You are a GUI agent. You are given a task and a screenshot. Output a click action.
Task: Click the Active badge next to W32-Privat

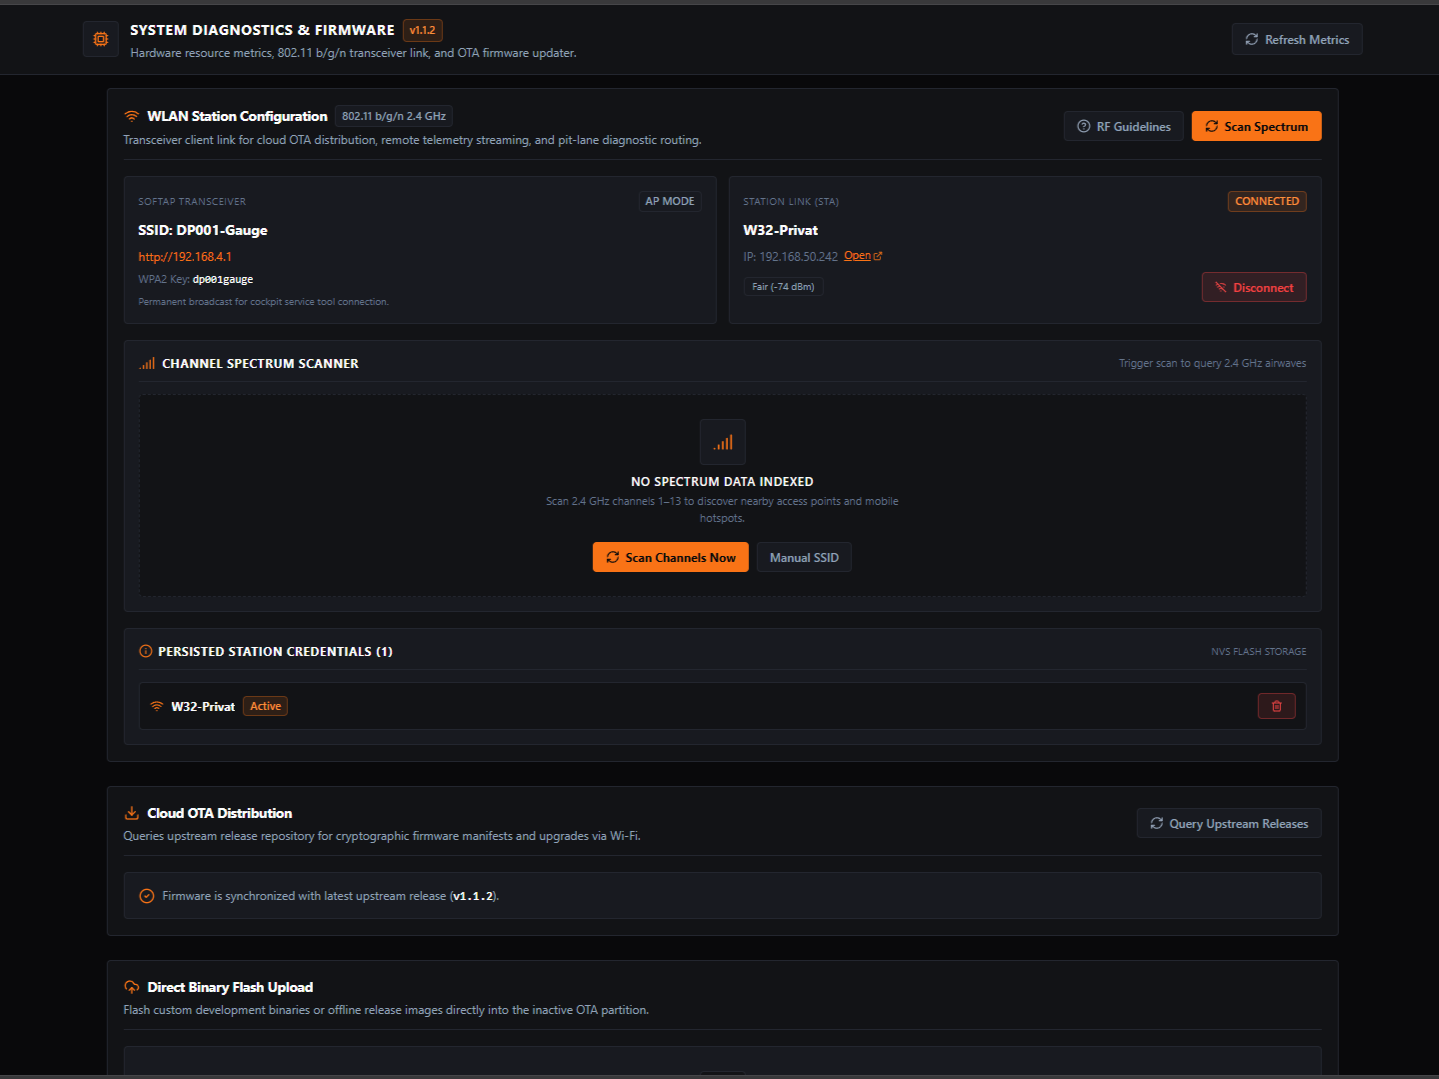tap(265, 706)
